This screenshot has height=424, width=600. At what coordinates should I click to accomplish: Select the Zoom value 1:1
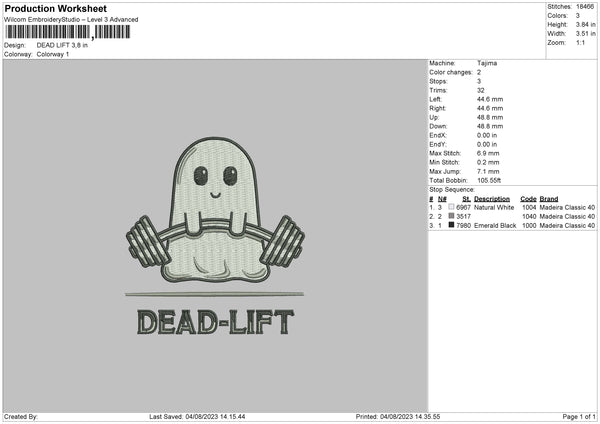[x=579, y=43]
